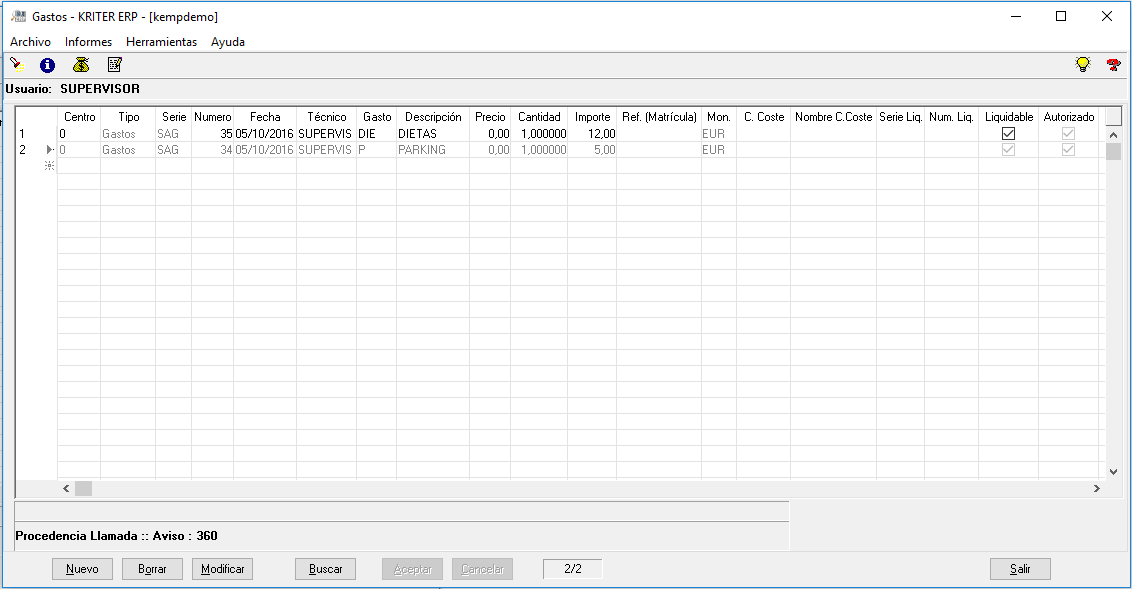Open the Herramientas menu
Viewport: 1132px width, 589px height.
161,42
